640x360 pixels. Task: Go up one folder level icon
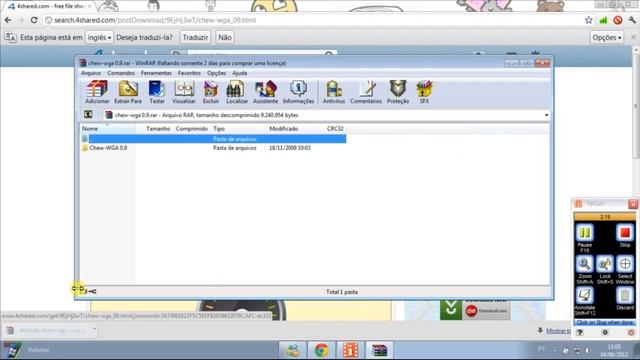(88, 115)
